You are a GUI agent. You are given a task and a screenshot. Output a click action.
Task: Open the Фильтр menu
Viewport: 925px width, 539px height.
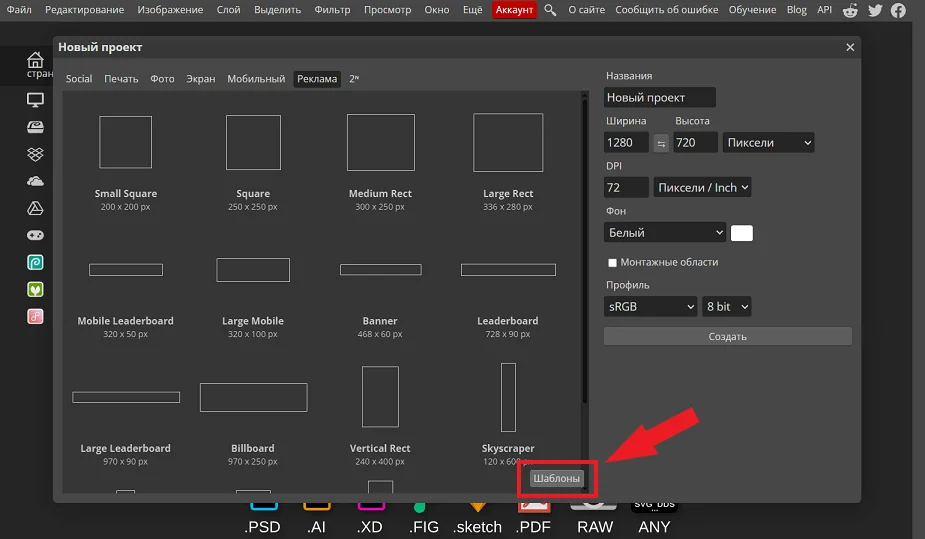(332, 10)
